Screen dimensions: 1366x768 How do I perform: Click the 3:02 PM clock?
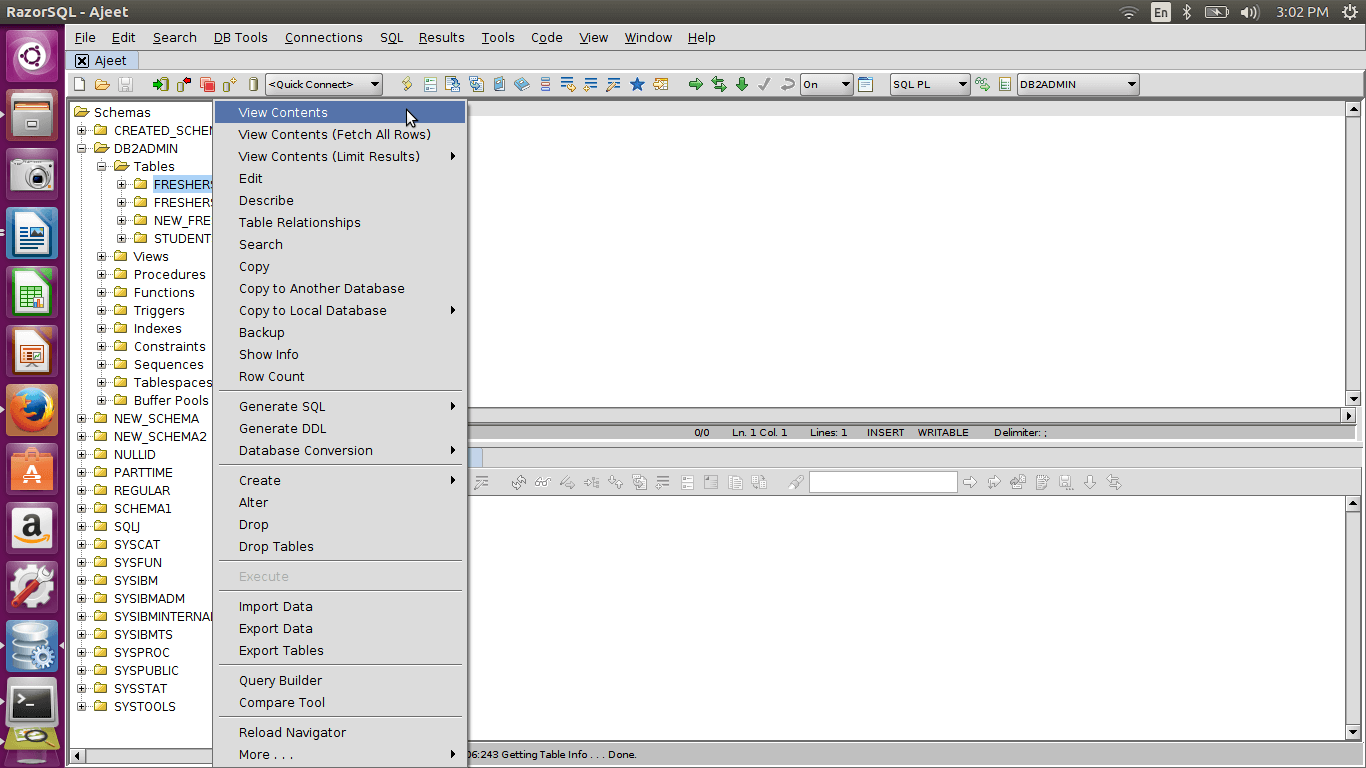pyautogui.click(x=1302, y=12)
